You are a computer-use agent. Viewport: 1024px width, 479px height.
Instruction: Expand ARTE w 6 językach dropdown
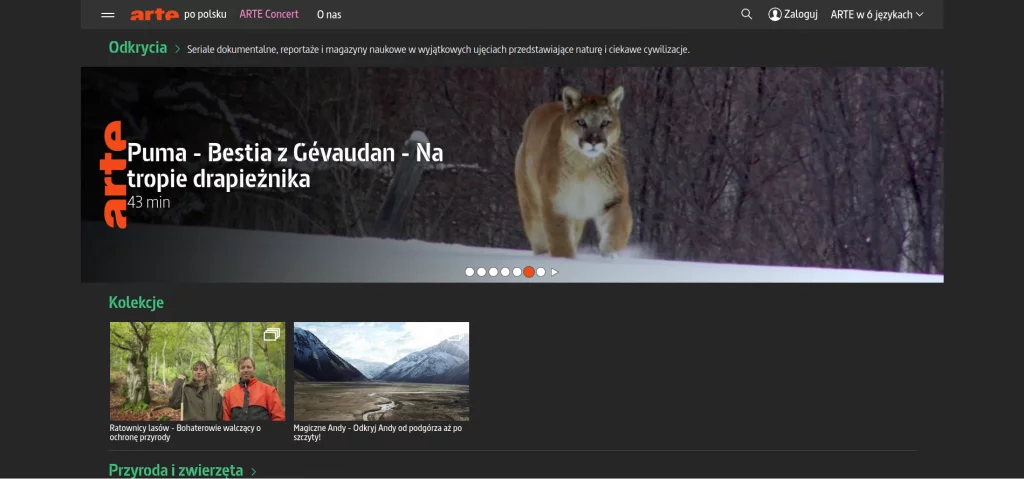876,14
